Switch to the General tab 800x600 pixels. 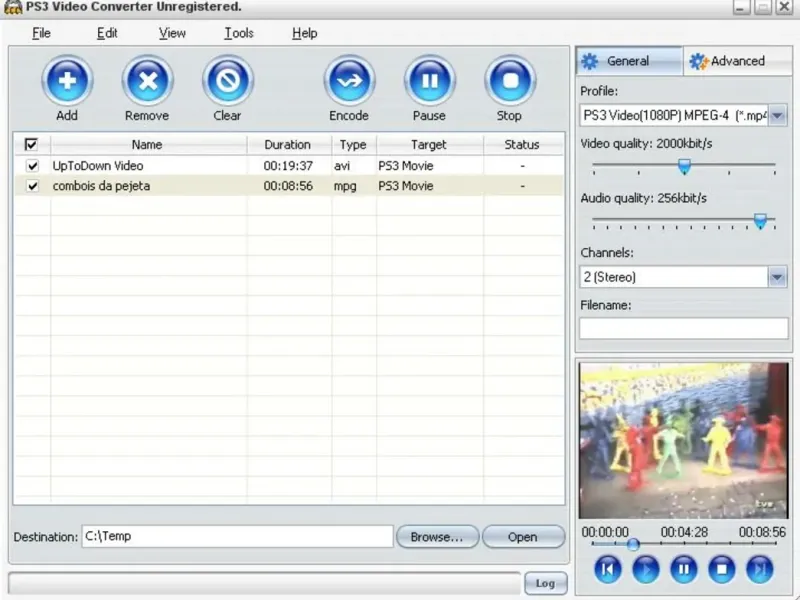629,61
